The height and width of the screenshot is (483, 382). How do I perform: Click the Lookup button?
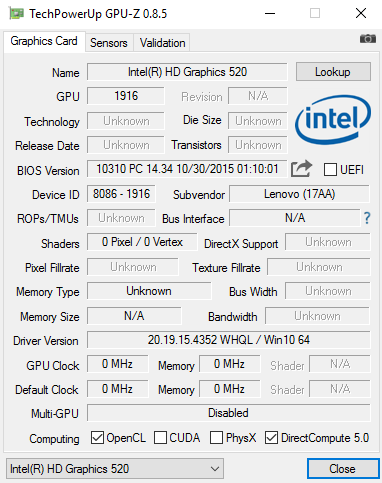tap(333, 72)
